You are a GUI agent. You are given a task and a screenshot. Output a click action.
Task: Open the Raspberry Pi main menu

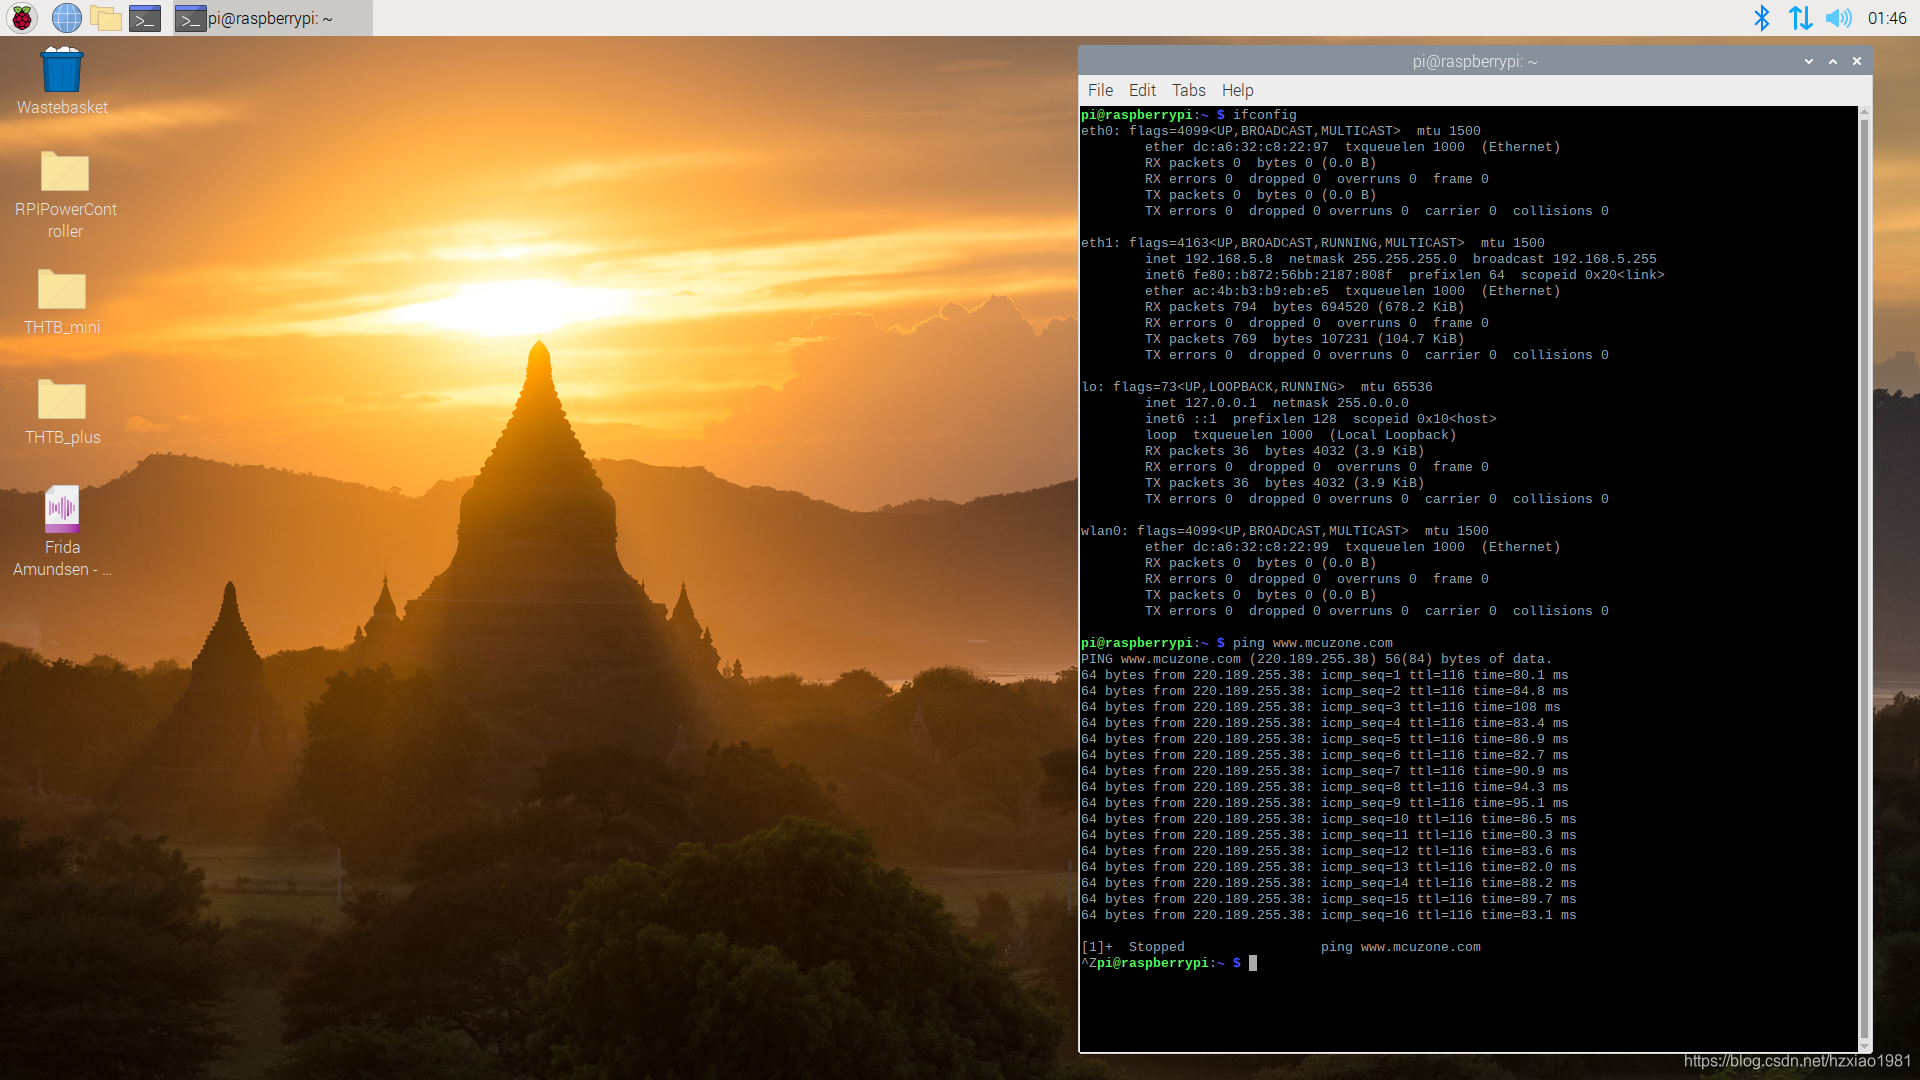click(x=22, y=18)
